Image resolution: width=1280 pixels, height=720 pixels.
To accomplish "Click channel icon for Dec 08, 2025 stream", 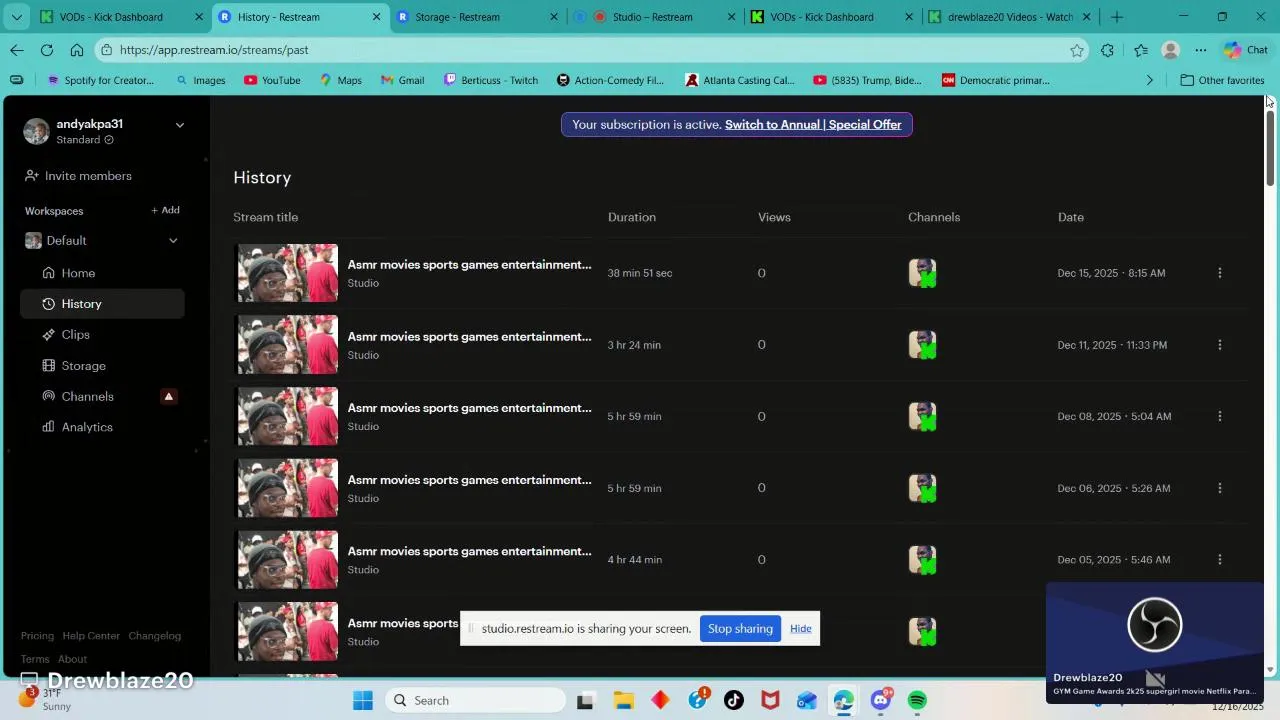I will pos(922,416).
